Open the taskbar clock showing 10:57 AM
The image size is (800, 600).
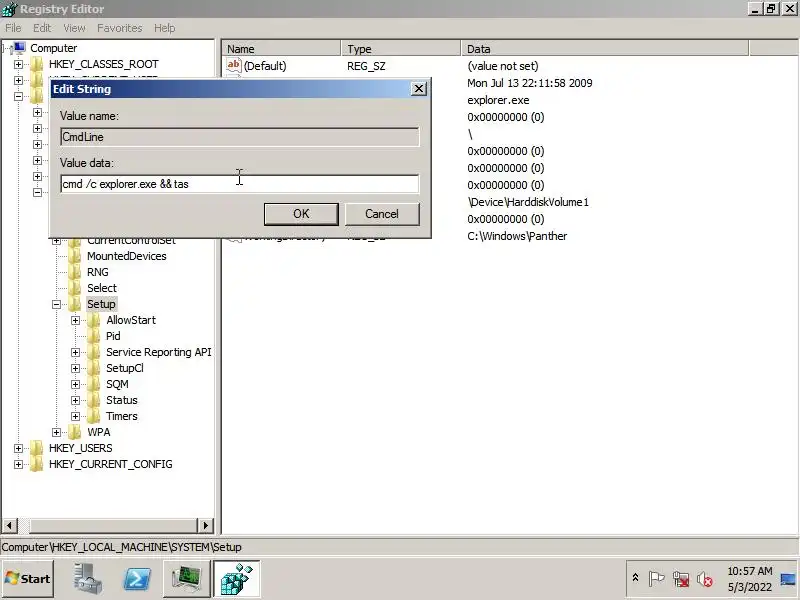pos(749,579)
